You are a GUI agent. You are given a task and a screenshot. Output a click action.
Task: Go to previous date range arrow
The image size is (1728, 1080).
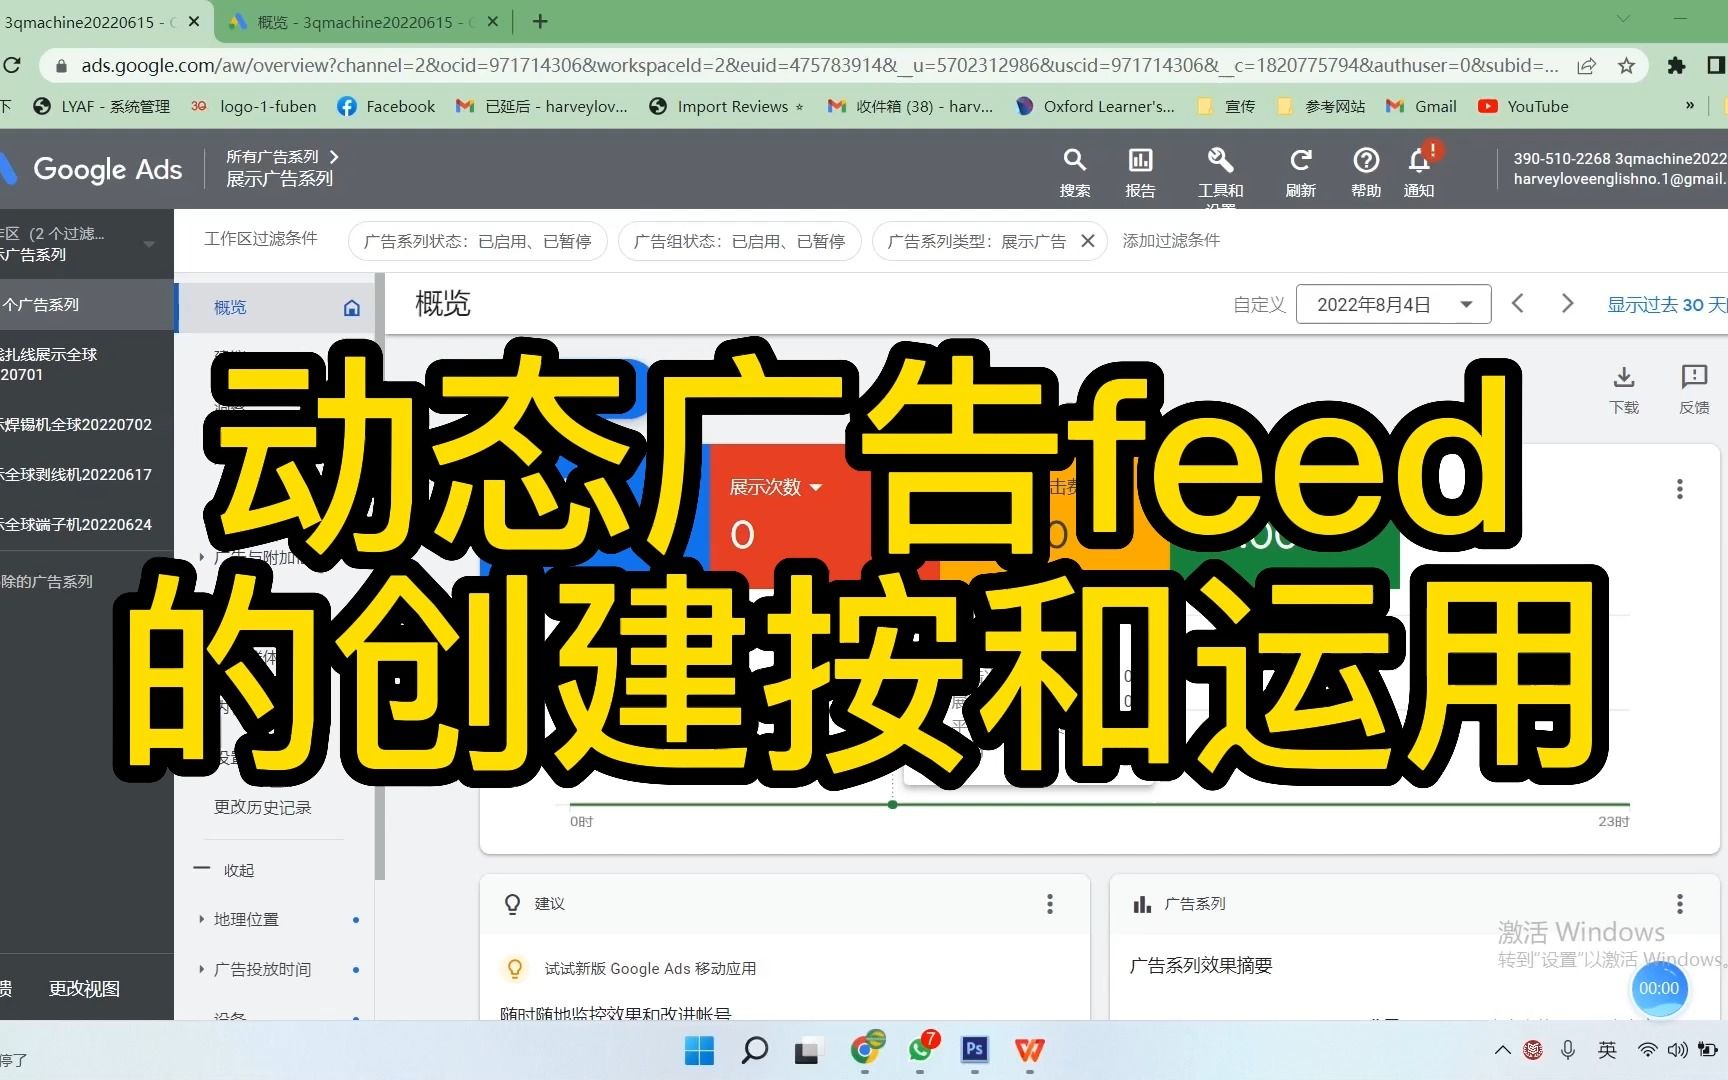tap(1518, 304)
